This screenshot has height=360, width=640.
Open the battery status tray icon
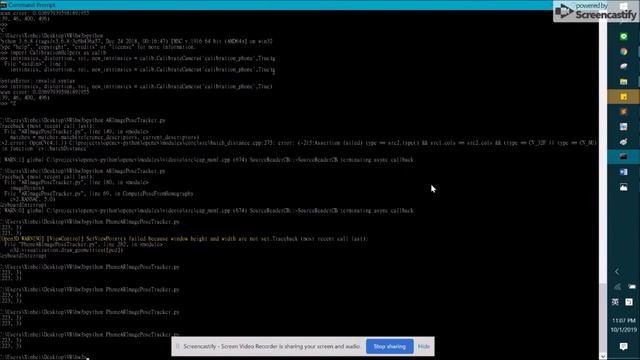click(631, 287)
